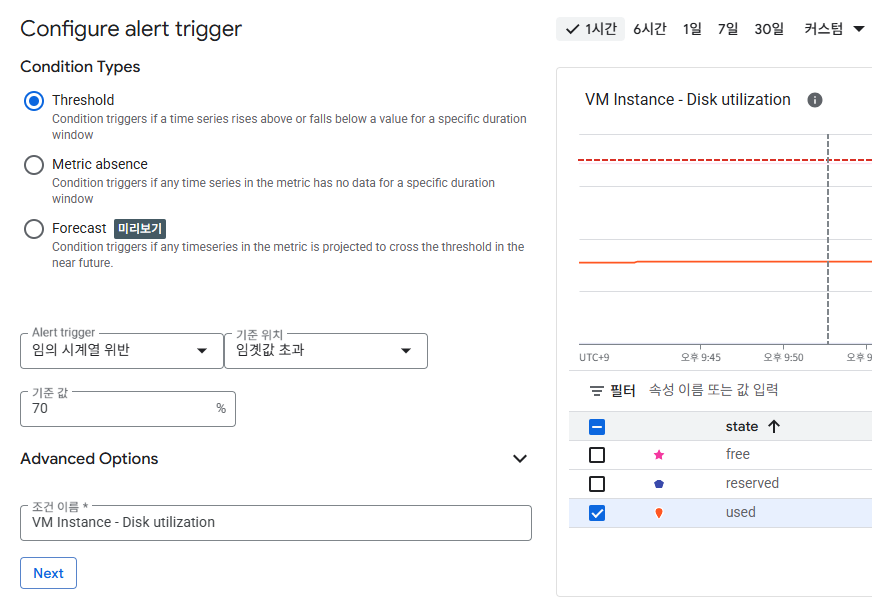Sort by state using the up arrow
This screenshot has width=872, height=598.
[774, 427]
